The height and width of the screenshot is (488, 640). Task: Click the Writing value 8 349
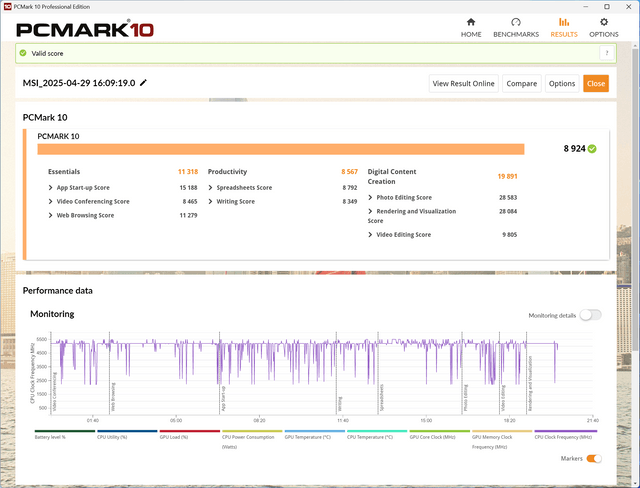pos(350,202)
